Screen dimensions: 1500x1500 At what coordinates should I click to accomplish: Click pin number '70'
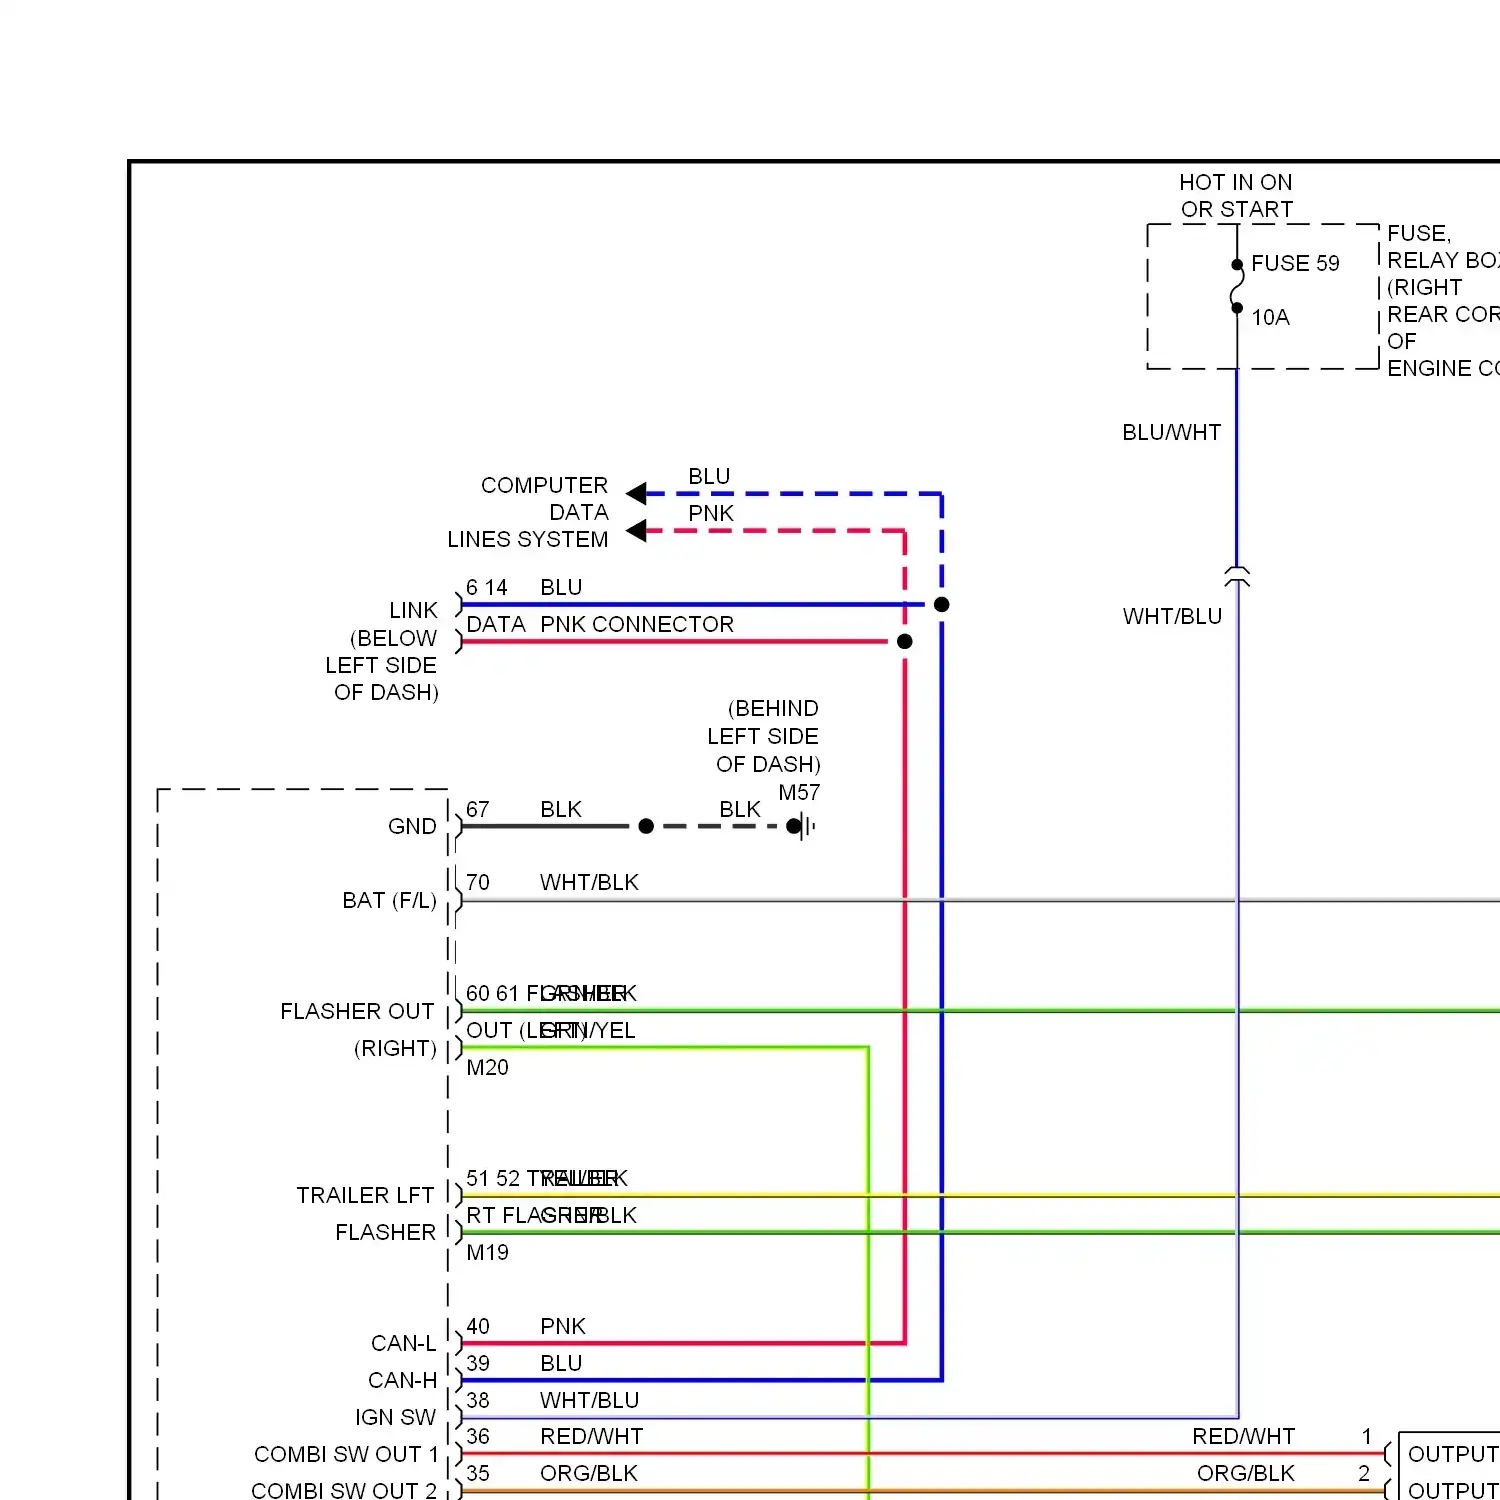(x=478, y=882)
